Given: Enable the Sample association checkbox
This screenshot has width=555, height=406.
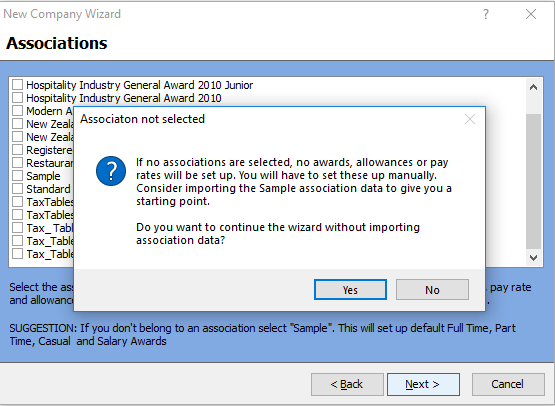Looking at the screenshot, I should pos(17,176).
